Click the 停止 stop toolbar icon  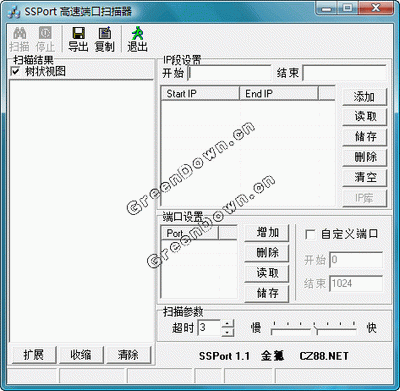point(45,33)
